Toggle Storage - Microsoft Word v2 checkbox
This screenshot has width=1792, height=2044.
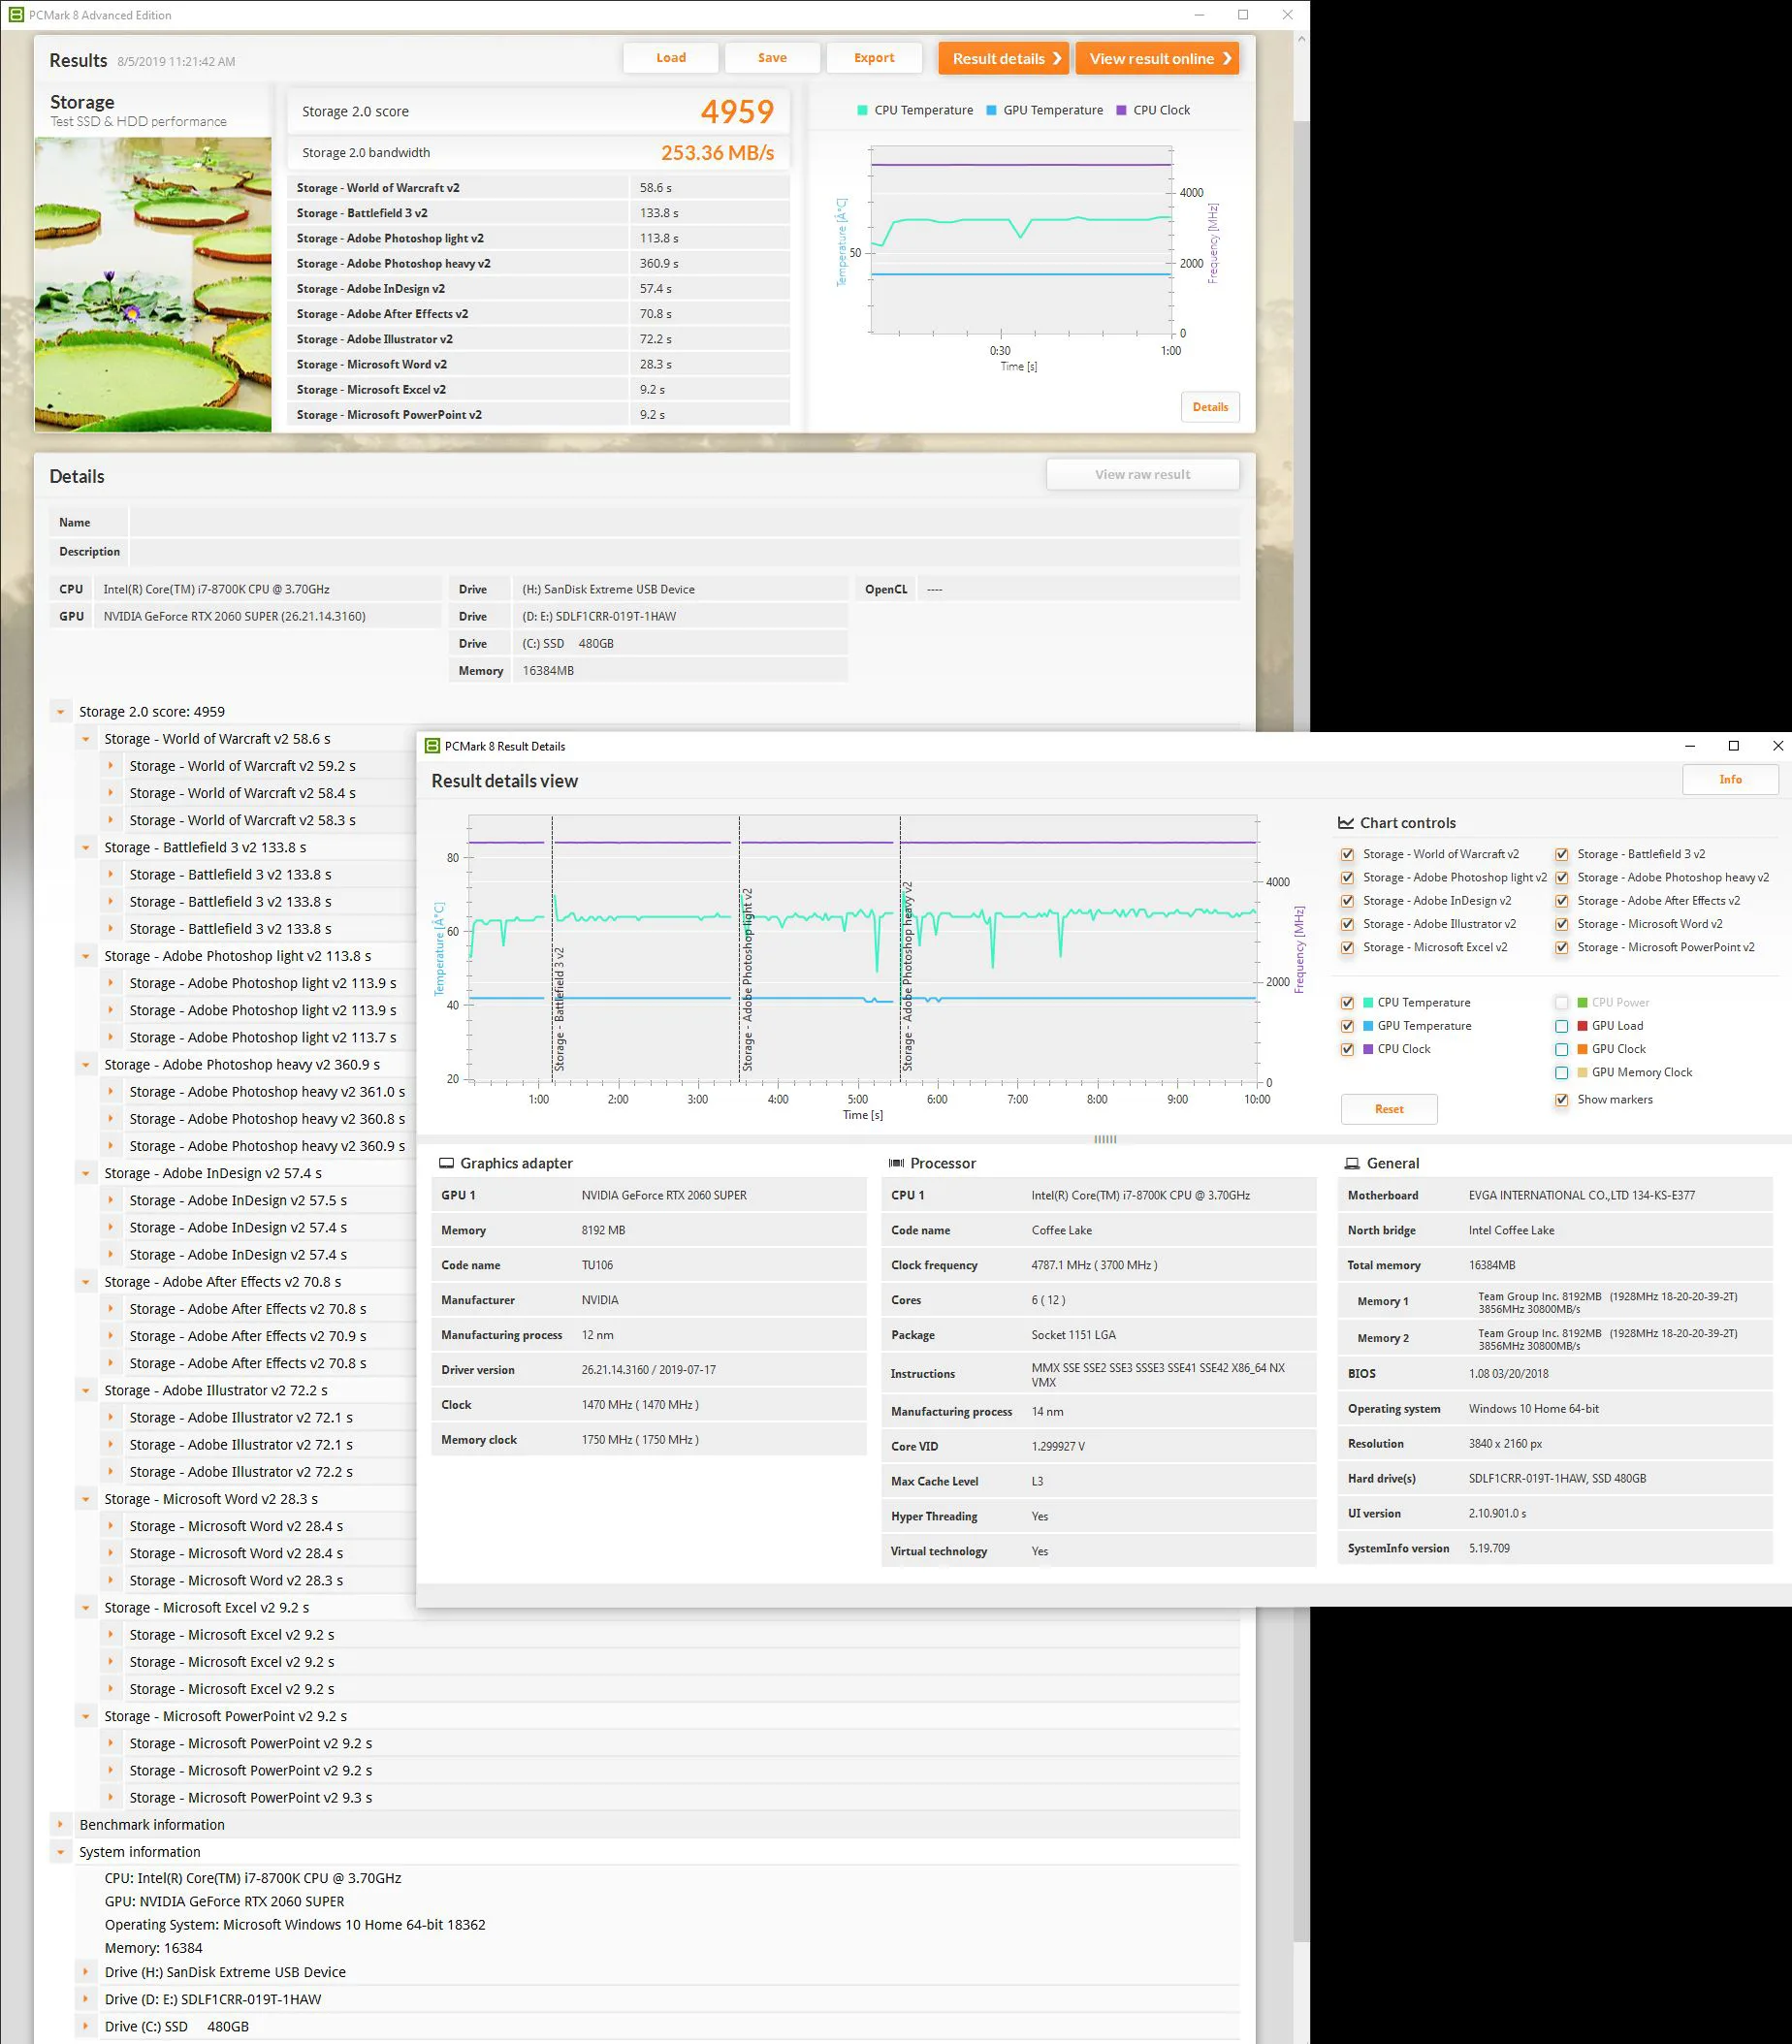point(1561,924)
